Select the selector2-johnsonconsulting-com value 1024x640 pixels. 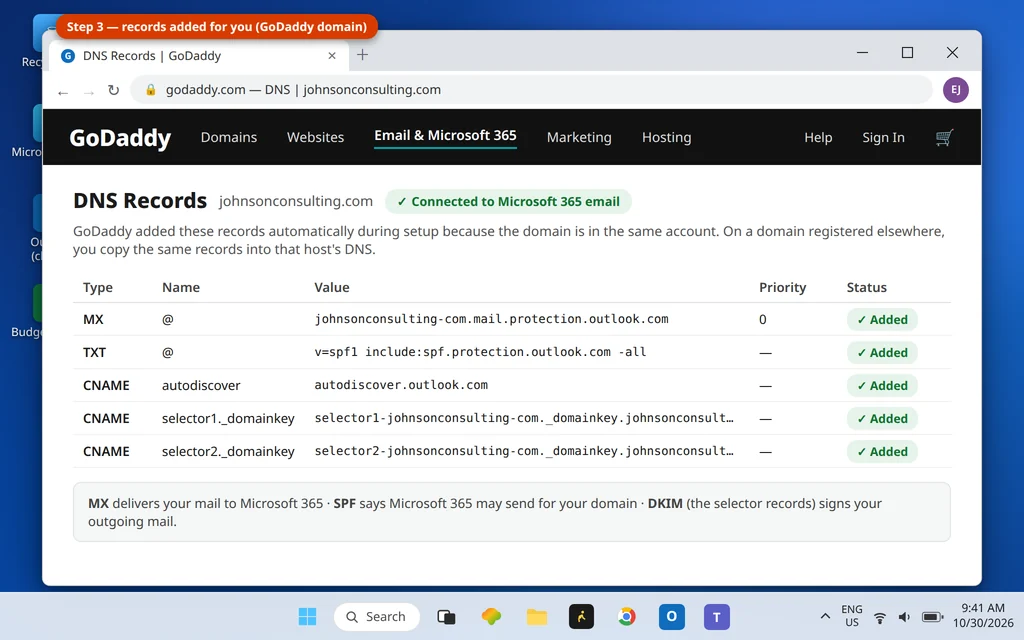[x=524, y=451]
